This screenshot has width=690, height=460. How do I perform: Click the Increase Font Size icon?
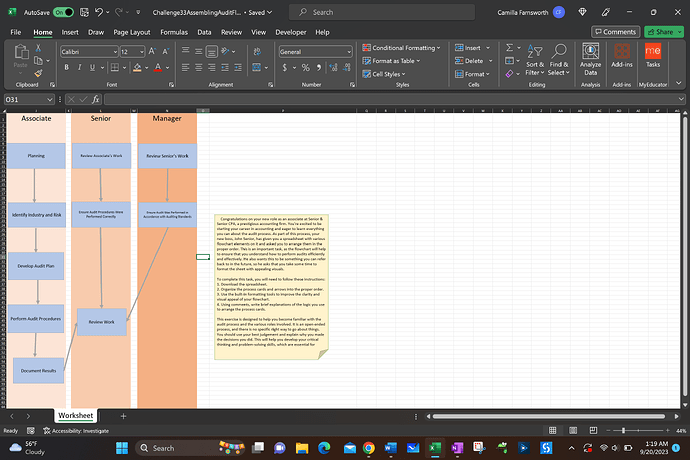tap(152, 52)
